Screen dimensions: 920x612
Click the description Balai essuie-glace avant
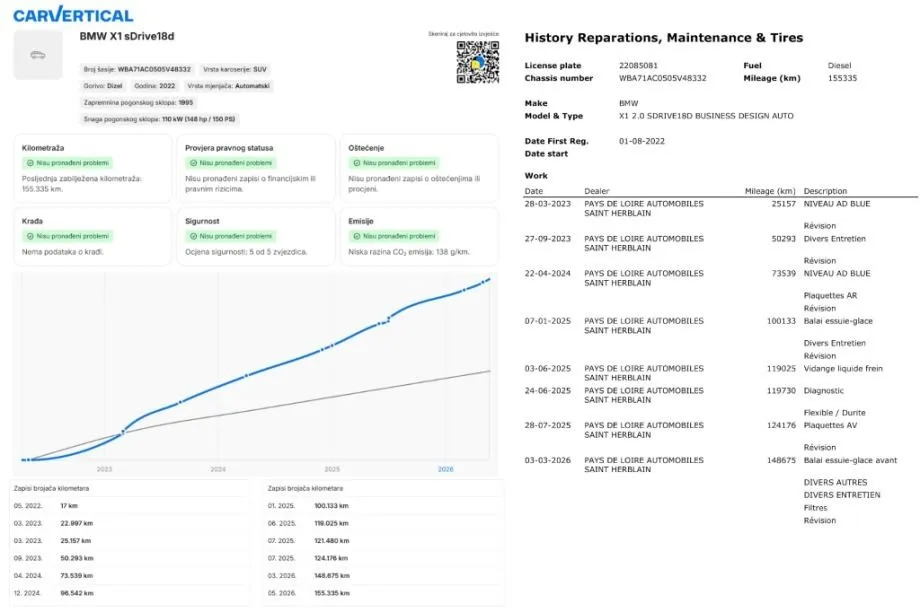851,461
